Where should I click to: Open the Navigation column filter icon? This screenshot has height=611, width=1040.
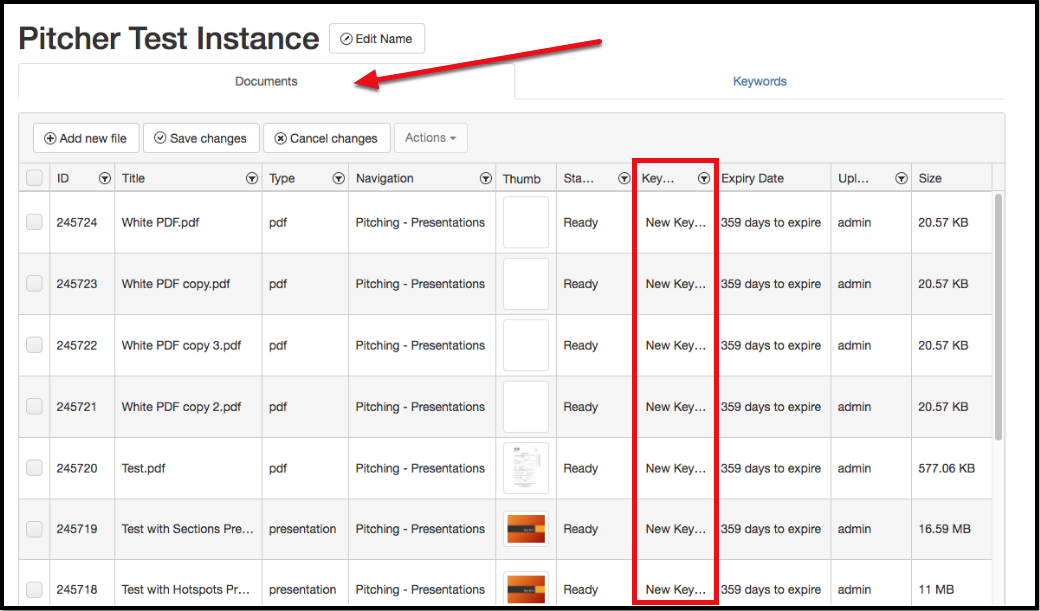(x=486, y=179)
